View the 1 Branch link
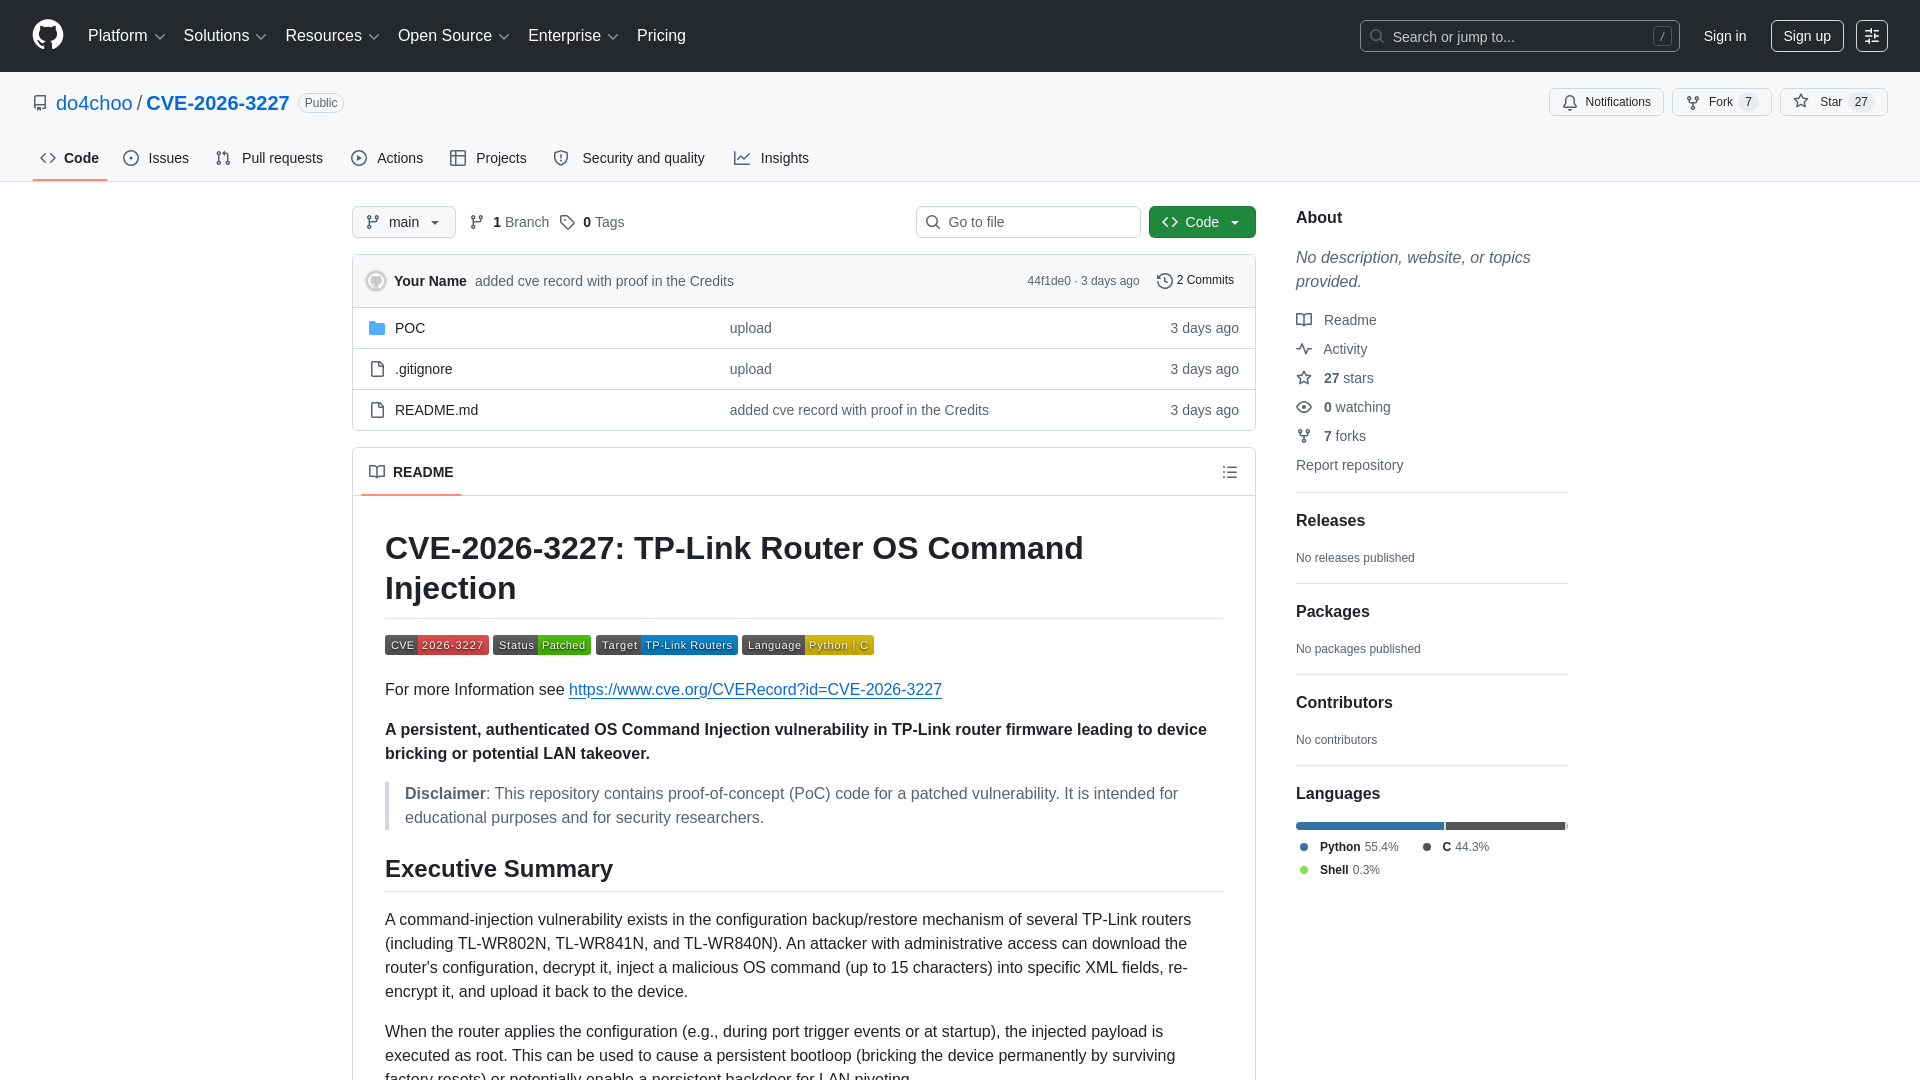The image size is (1920, 1080). (x=509, y=222)
